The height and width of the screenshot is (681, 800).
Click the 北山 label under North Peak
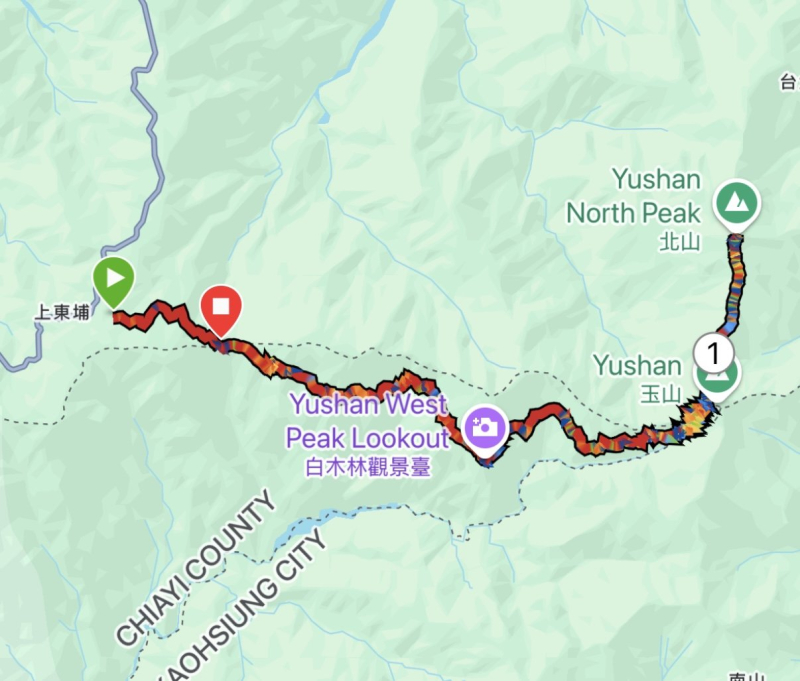tap(679, 242)
